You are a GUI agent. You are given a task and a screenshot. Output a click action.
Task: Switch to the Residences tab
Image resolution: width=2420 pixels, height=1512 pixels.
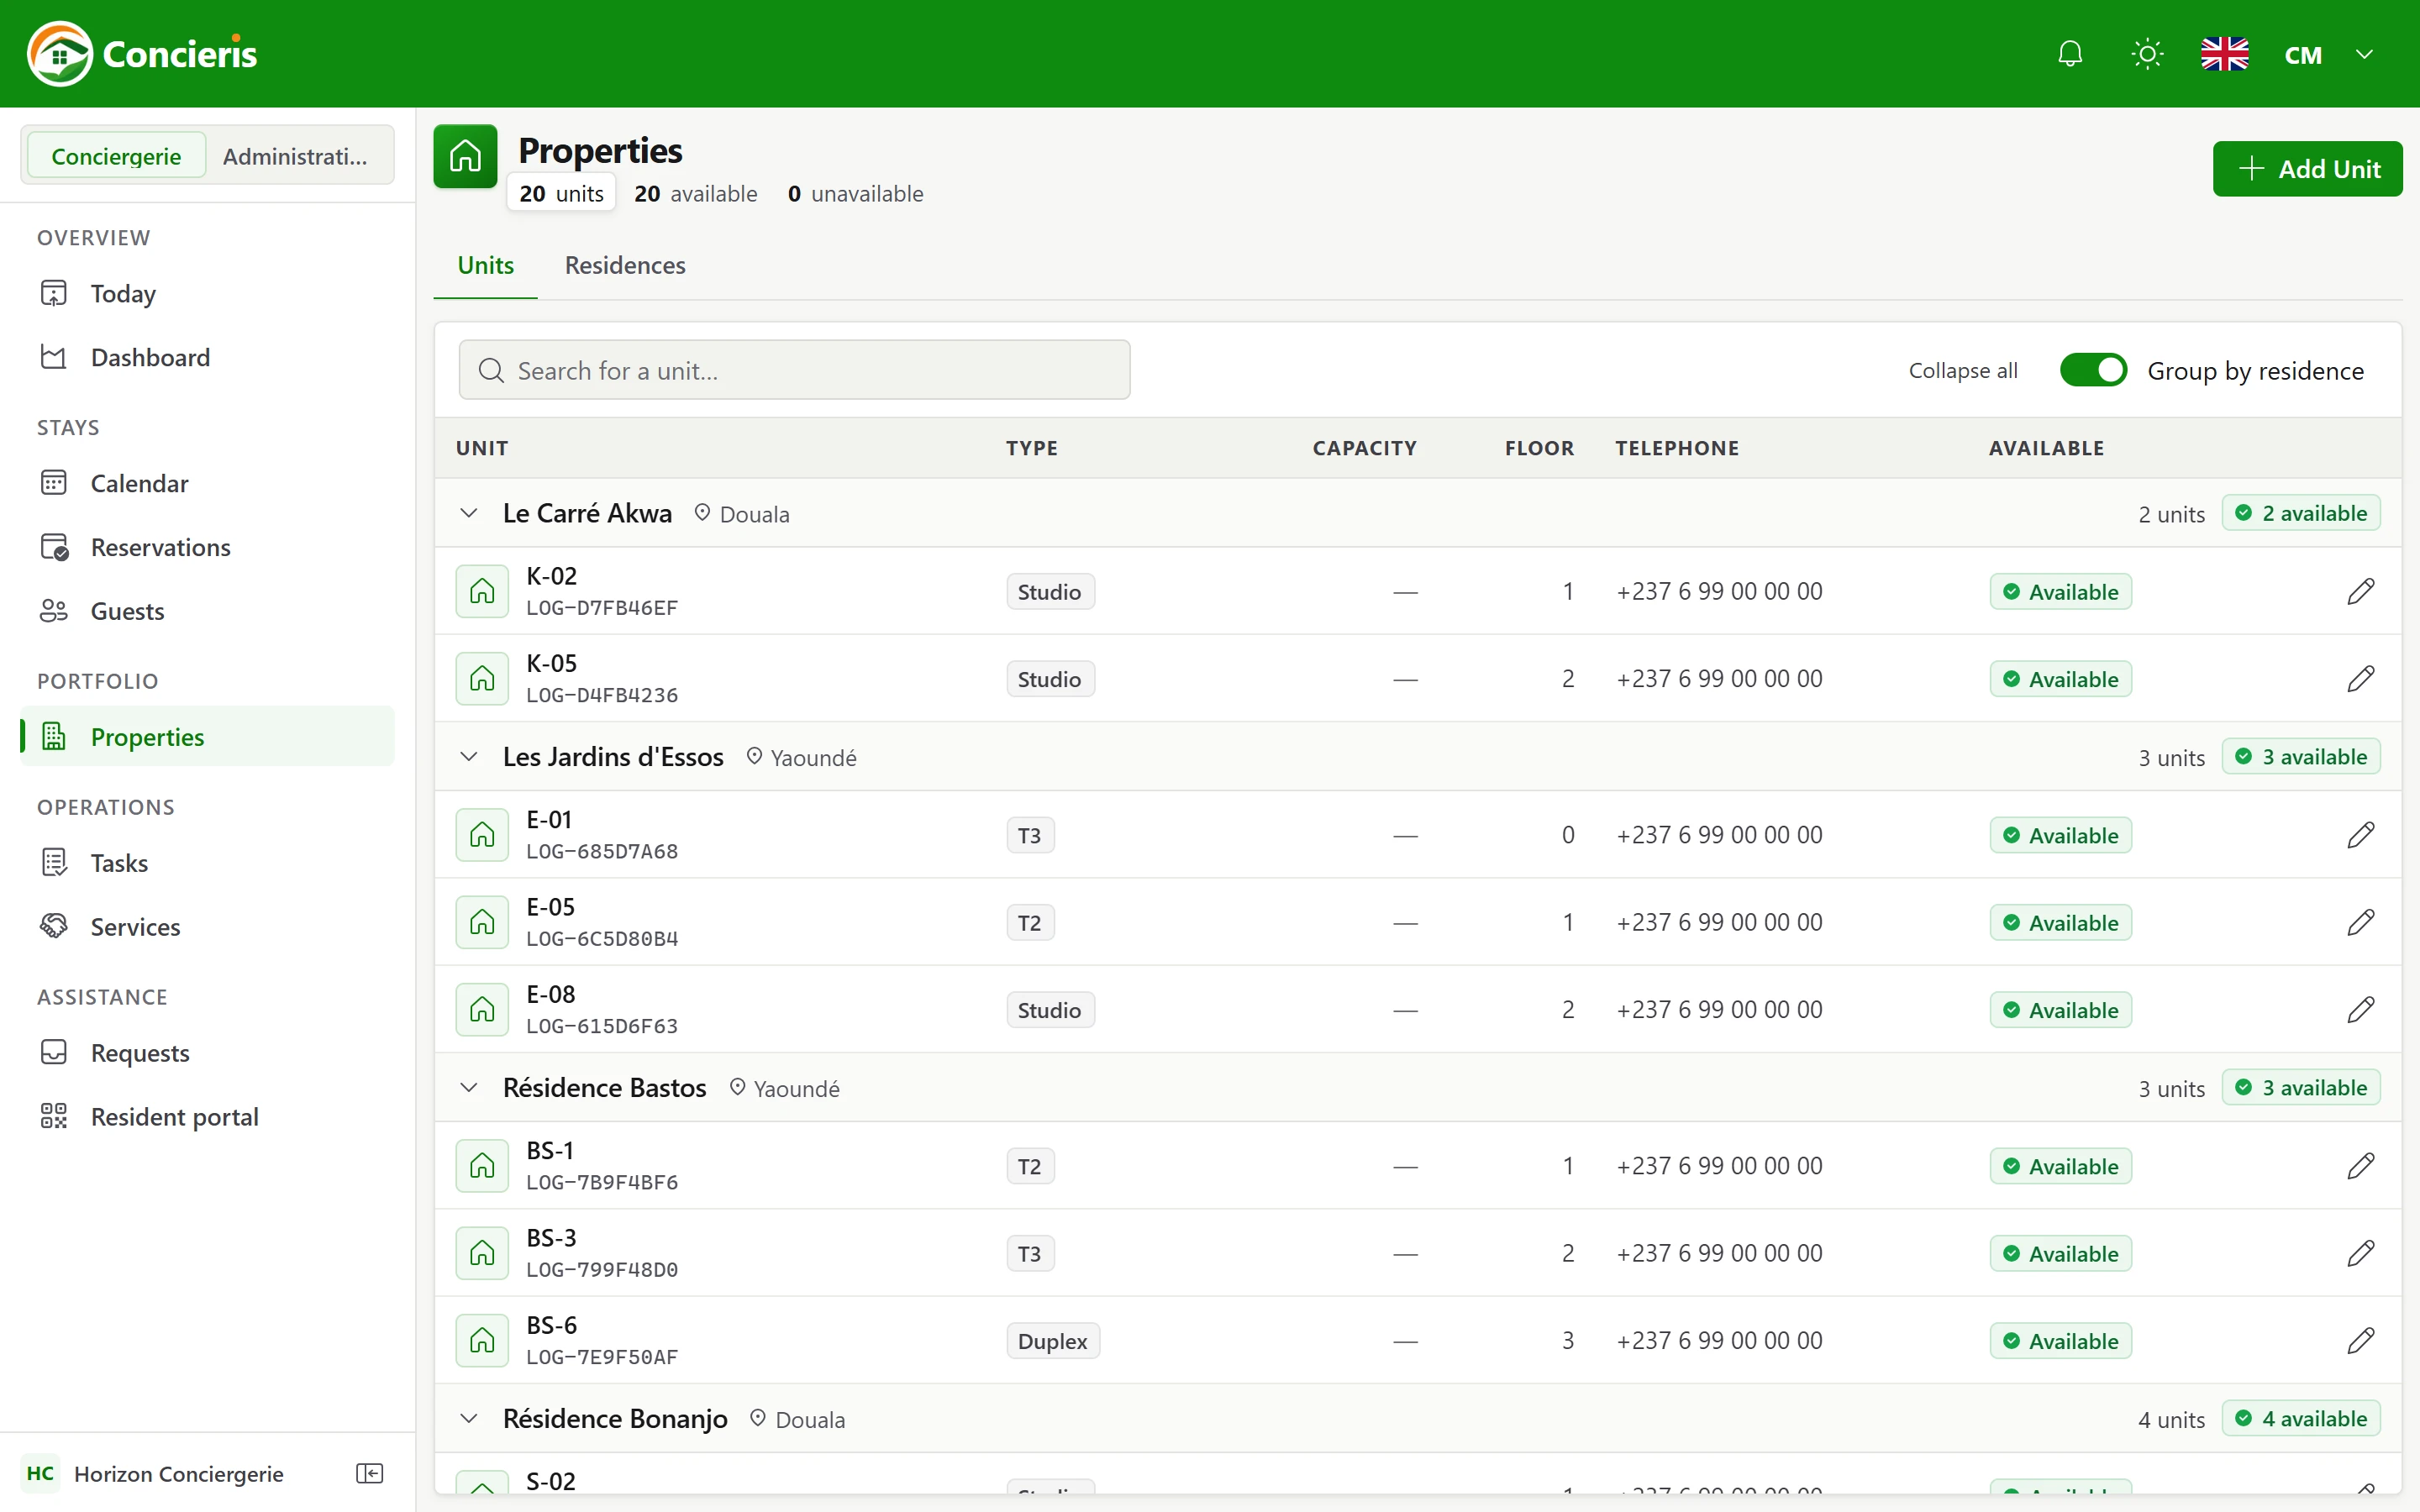click(625, 265)
